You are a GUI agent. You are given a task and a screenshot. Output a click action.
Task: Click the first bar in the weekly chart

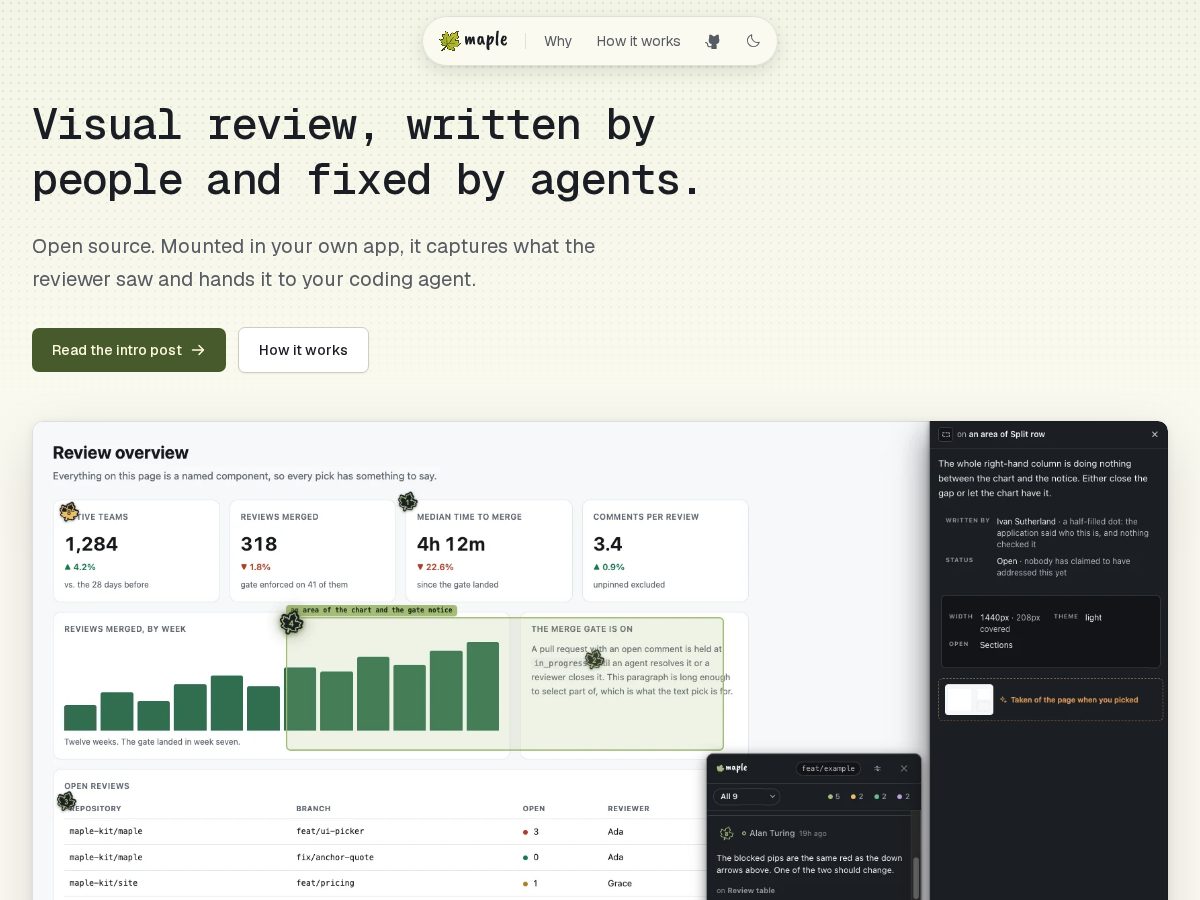[80, 718]
